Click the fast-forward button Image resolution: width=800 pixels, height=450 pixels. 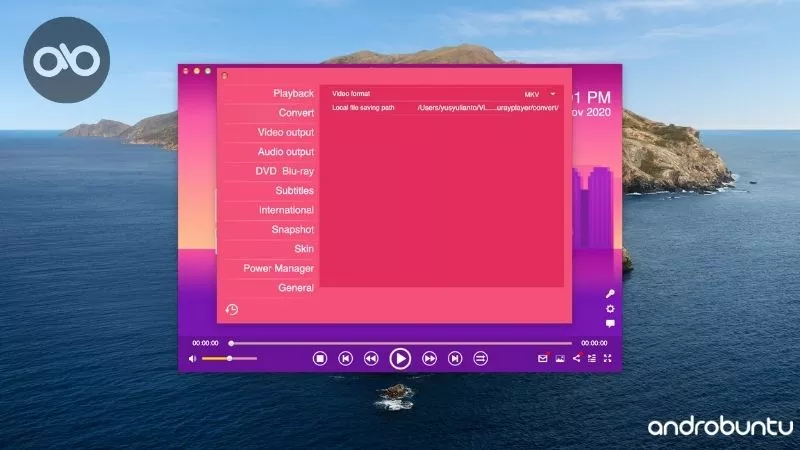point(429,358)
